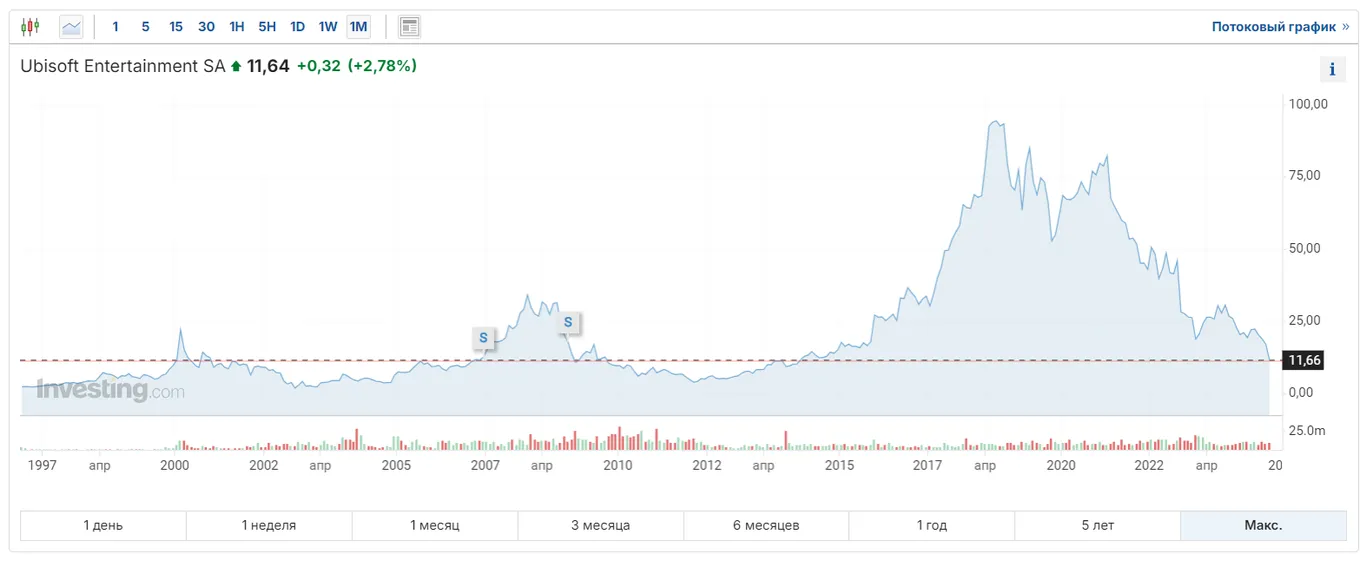This screenshot has height=567, width=1360.
Task: Click the 2017 date axis label
Action: [928, 466]
